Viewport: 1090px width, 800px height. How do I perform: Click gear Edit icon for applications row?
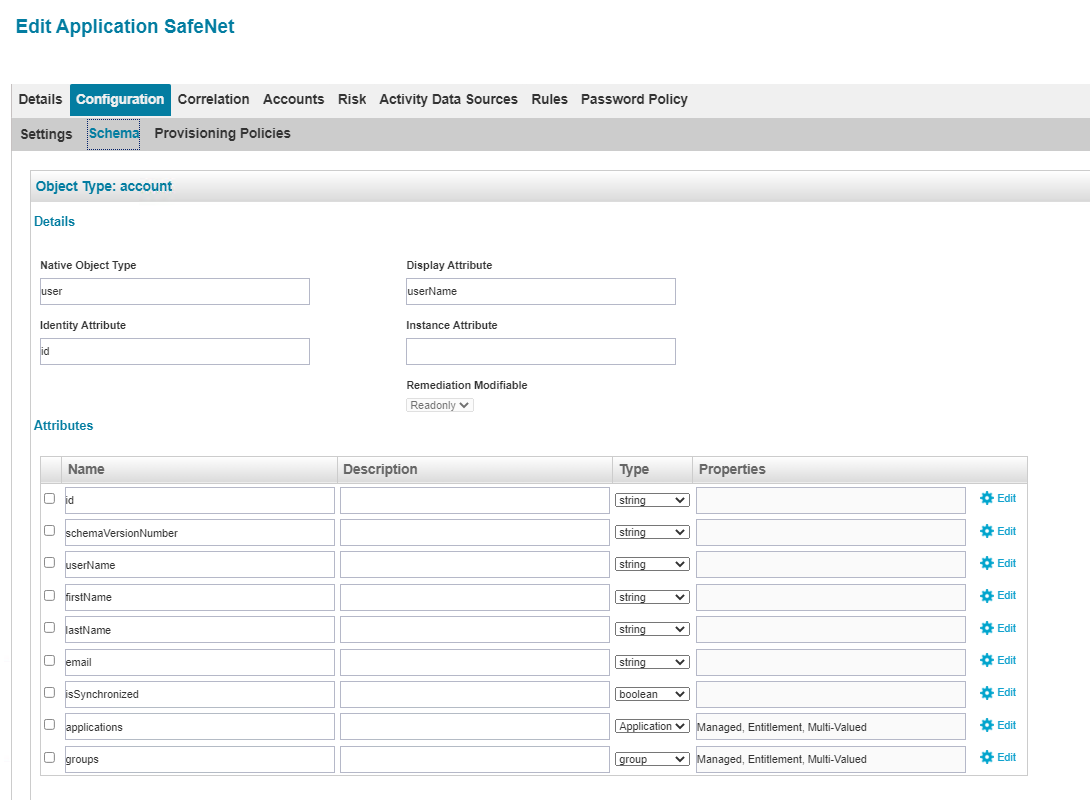click(x=986, y=726)
